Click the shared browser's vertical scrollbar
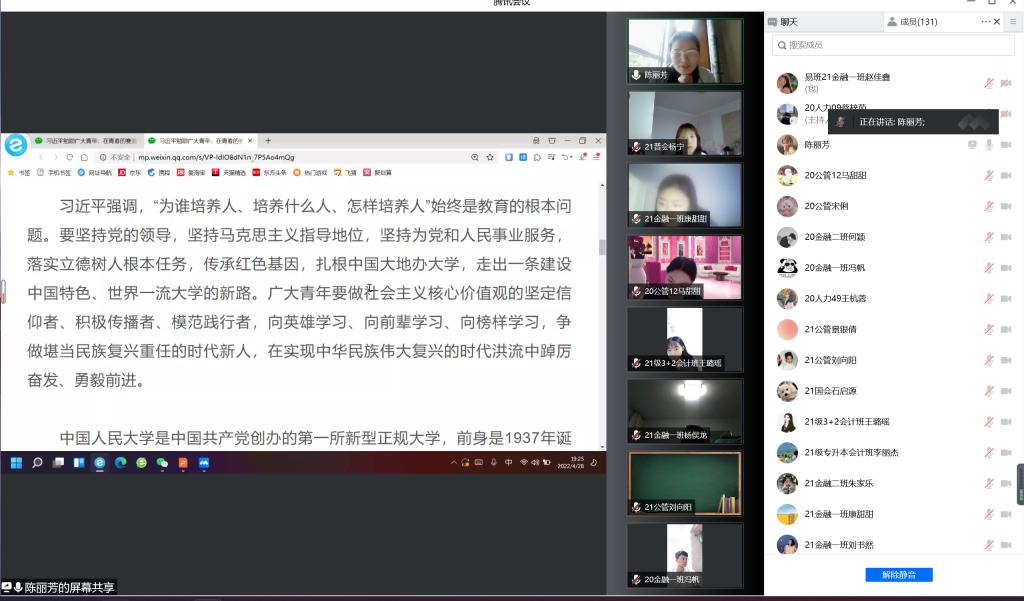This screenshot has height=601, width=1024. click(601, 247)
